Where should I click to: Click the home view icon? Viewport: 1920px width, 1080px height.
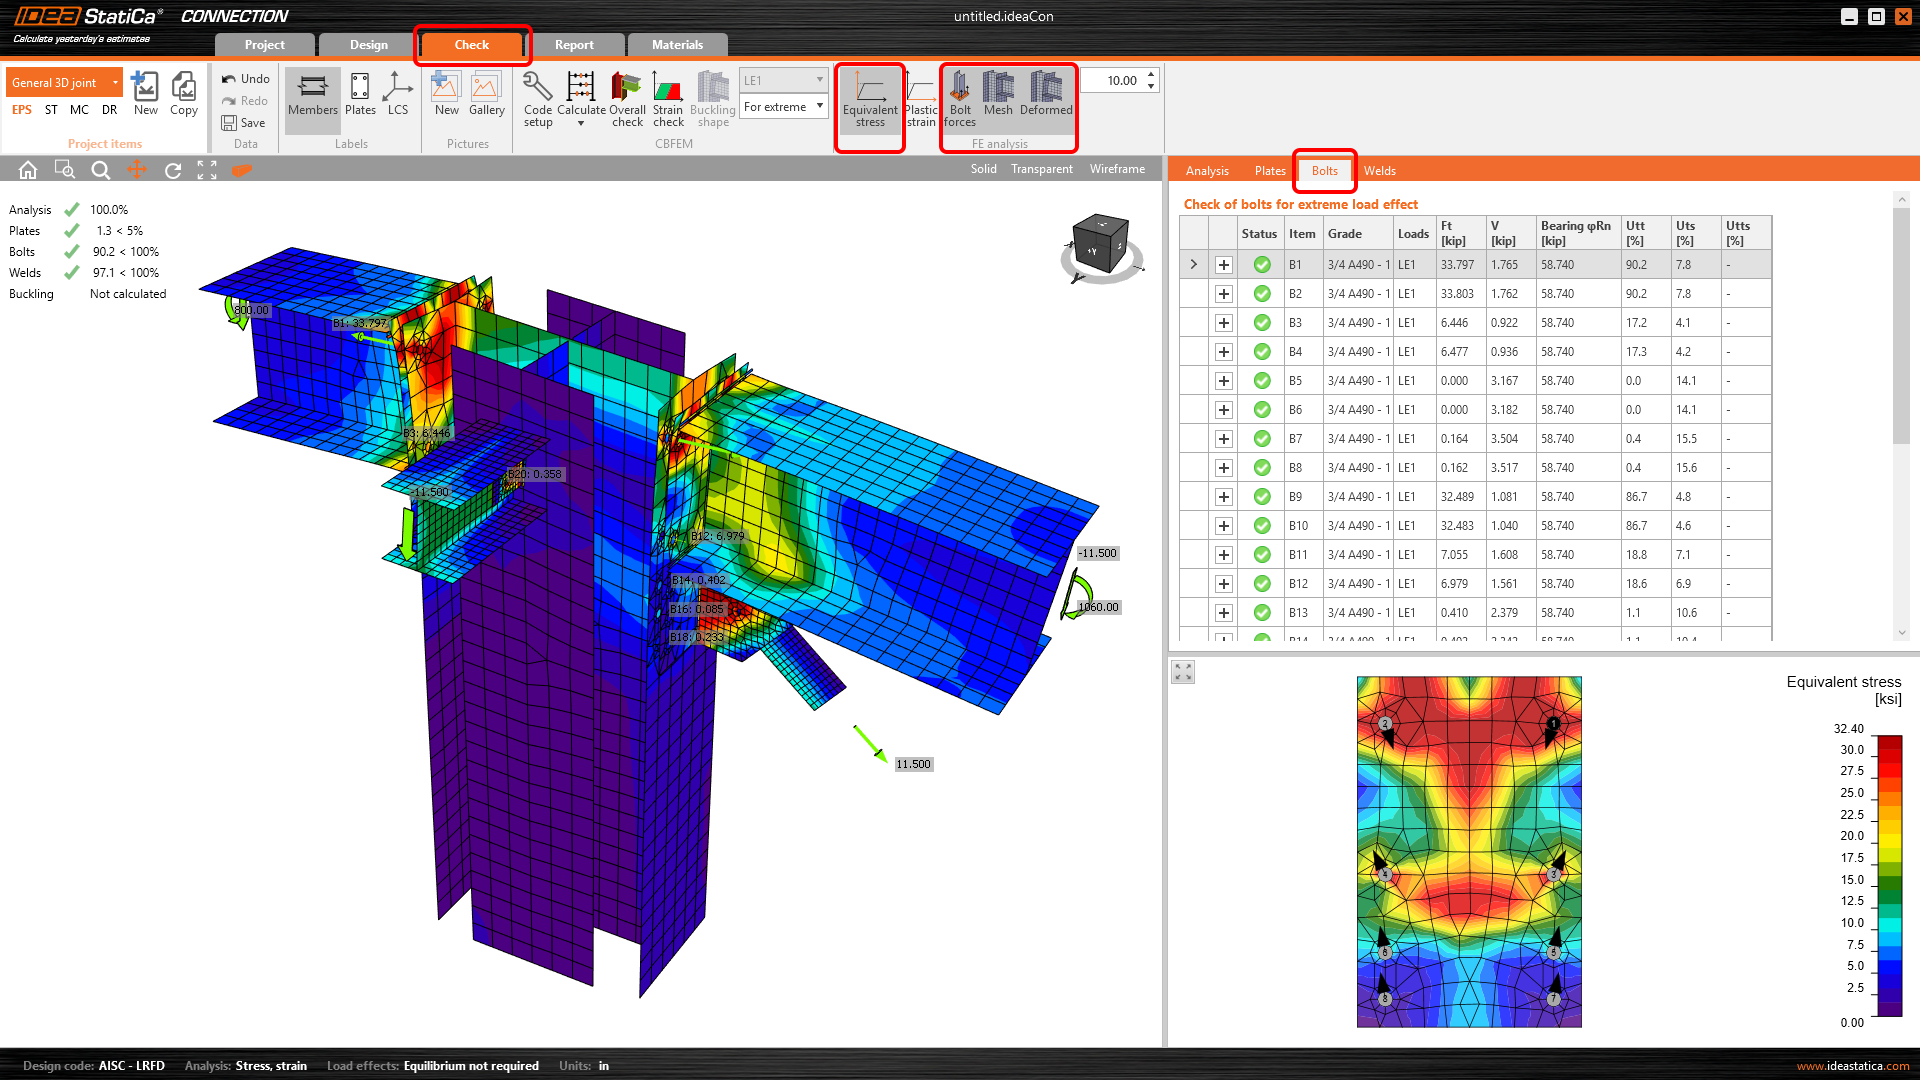click(28, 170)
